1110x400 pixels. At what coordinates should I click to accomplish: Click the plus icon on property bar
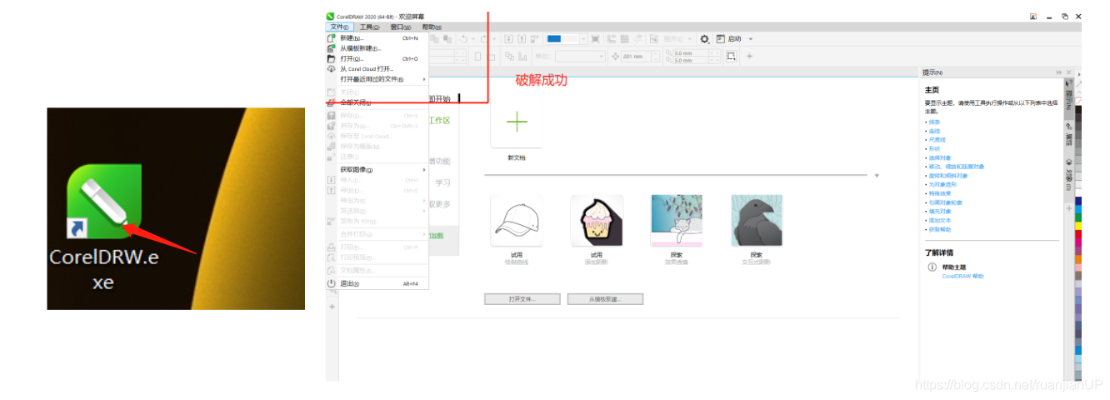tap(750, 56)
